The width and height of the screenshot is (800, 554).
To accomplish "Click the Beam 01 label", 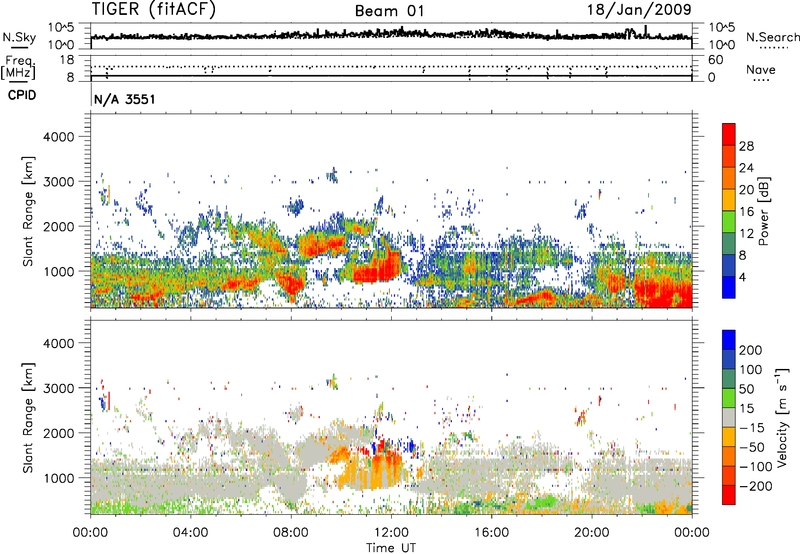I will 389,11.
